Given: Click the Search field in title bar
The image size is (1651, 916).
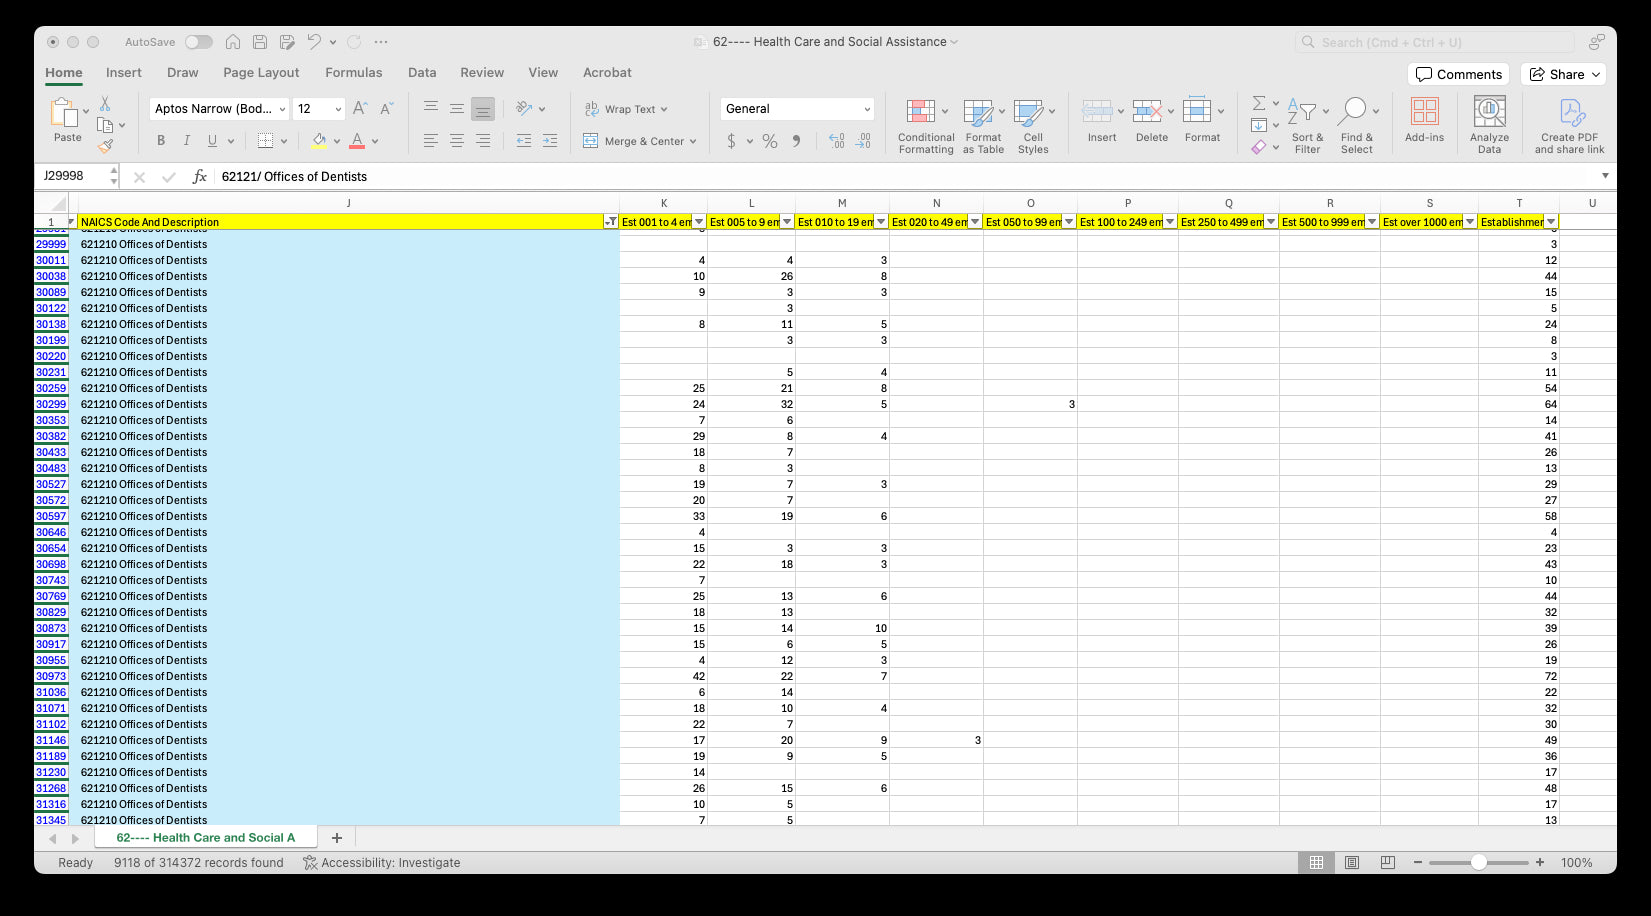Looking at the screenshot, I should [x=1435, y=42].
